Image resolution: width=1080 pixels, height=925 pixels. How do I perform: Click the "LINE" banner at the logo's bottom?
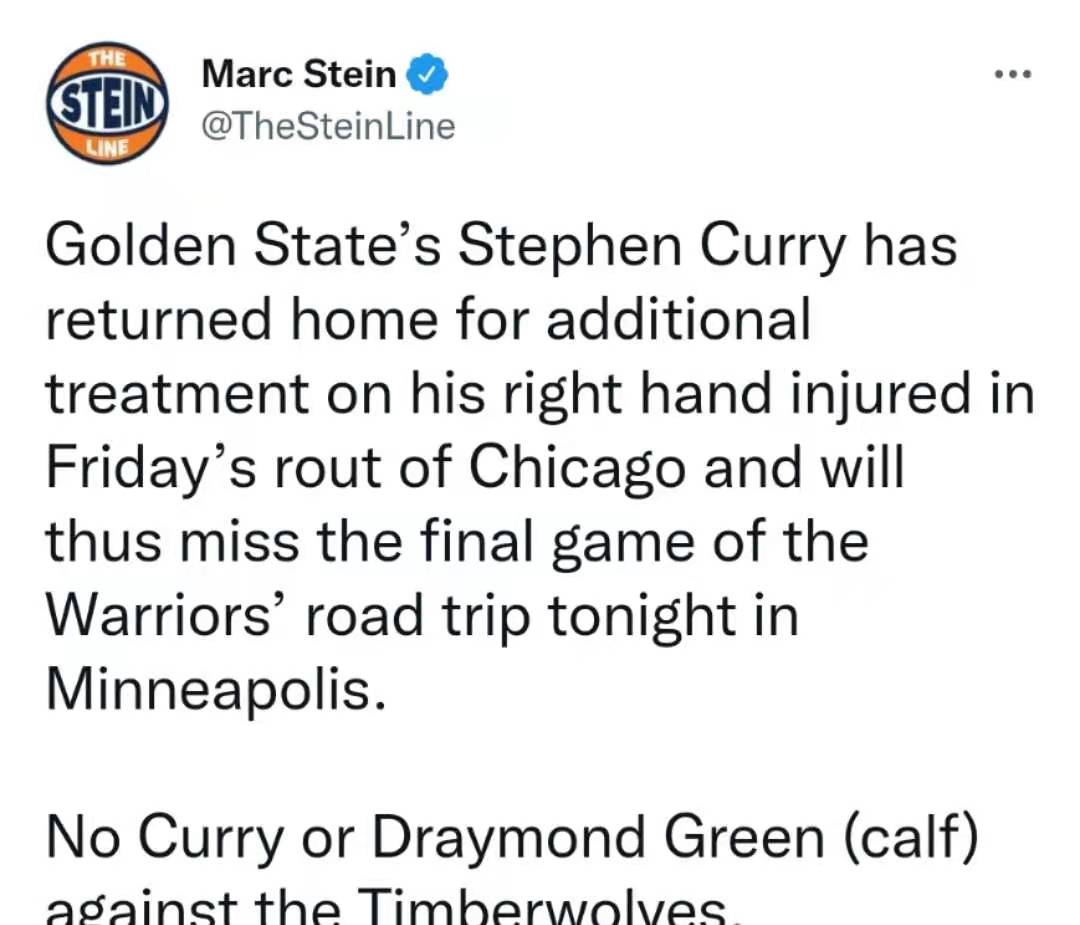(109, 147)
